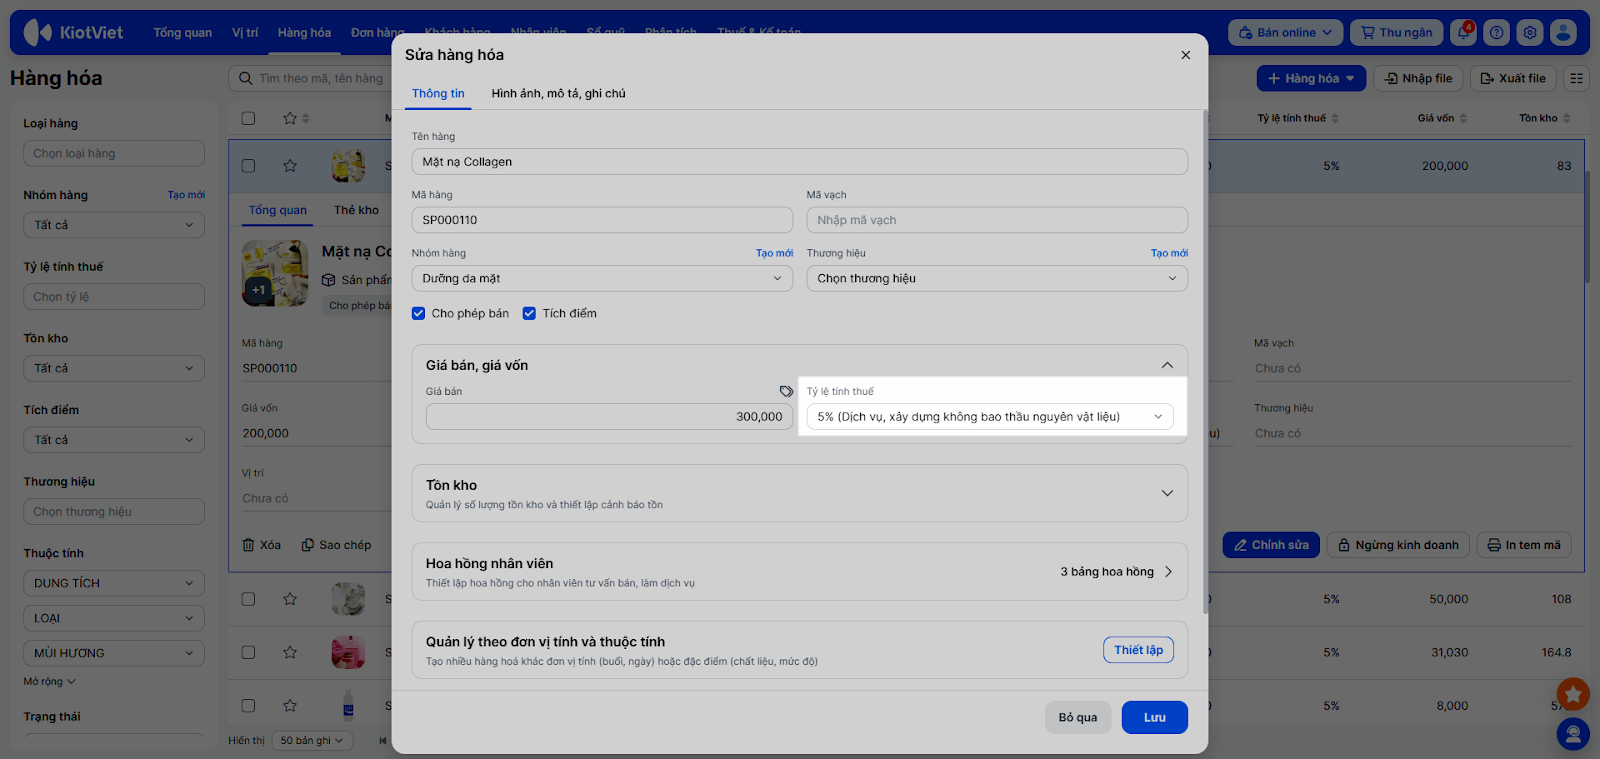Go to first page of the list

coord(382,741)
